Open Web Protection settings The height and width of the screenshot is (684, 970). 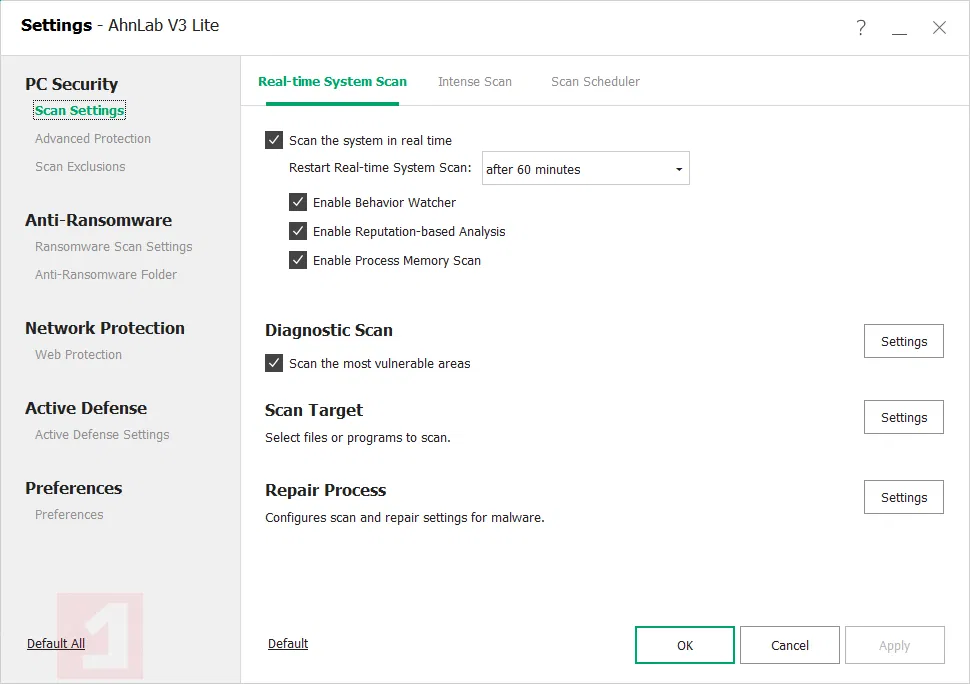[78, 354]
